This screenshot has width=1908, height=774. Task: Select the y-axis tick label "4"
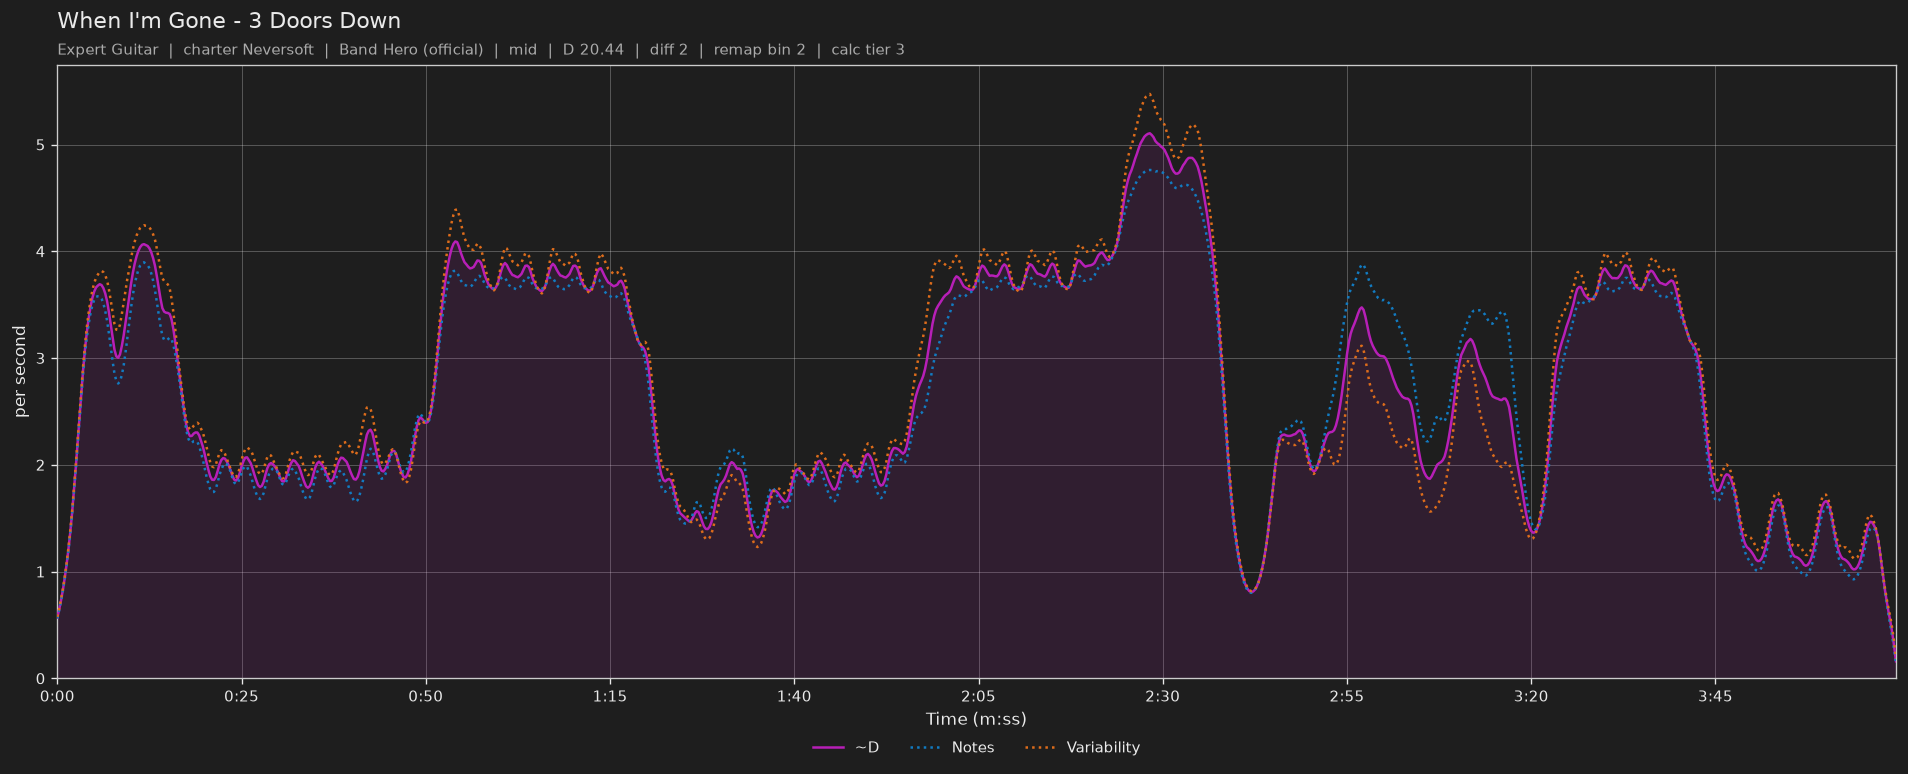[x=41, y=252]
